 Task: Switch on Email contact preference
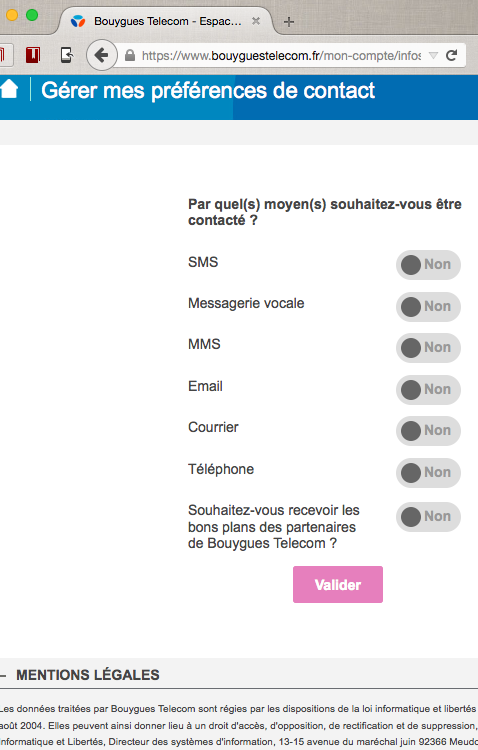(428, 390)
